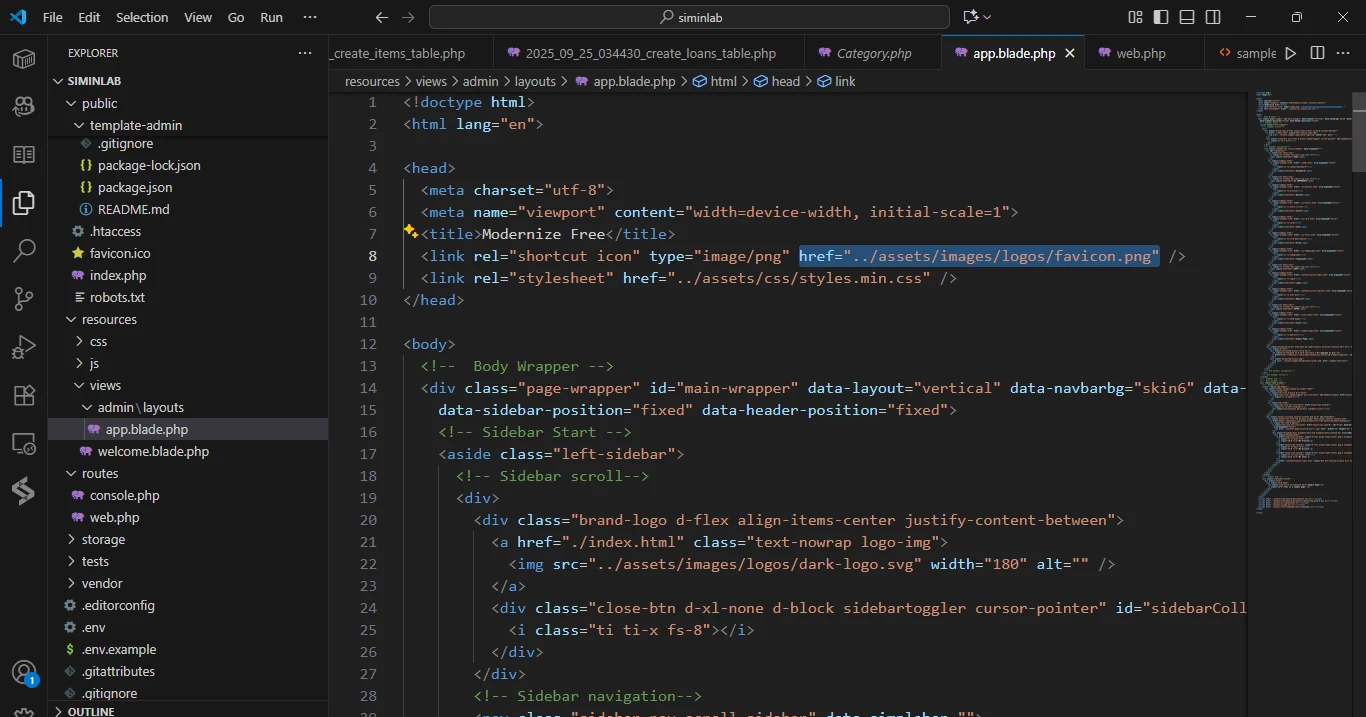Click the command center search box siminlab
Screen dimensions: 1366x717
689,17
